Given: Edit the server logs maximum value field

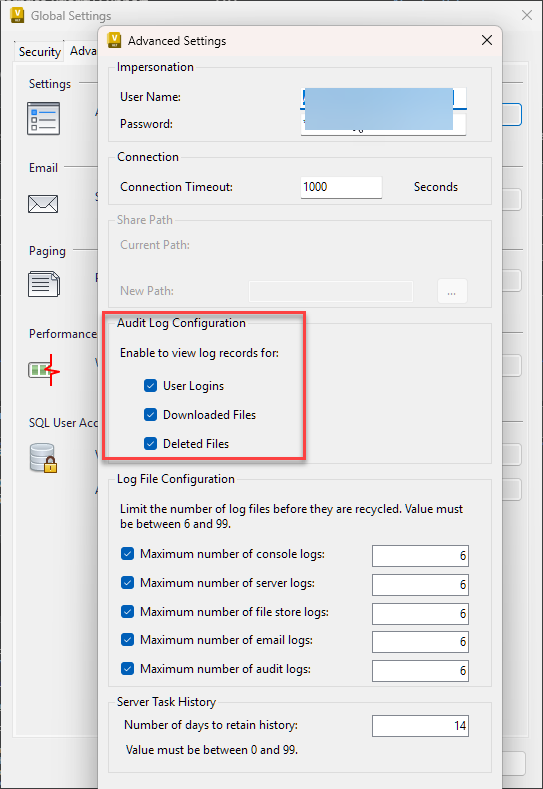Looking at the screenshot, I should (x=420, y=584).
